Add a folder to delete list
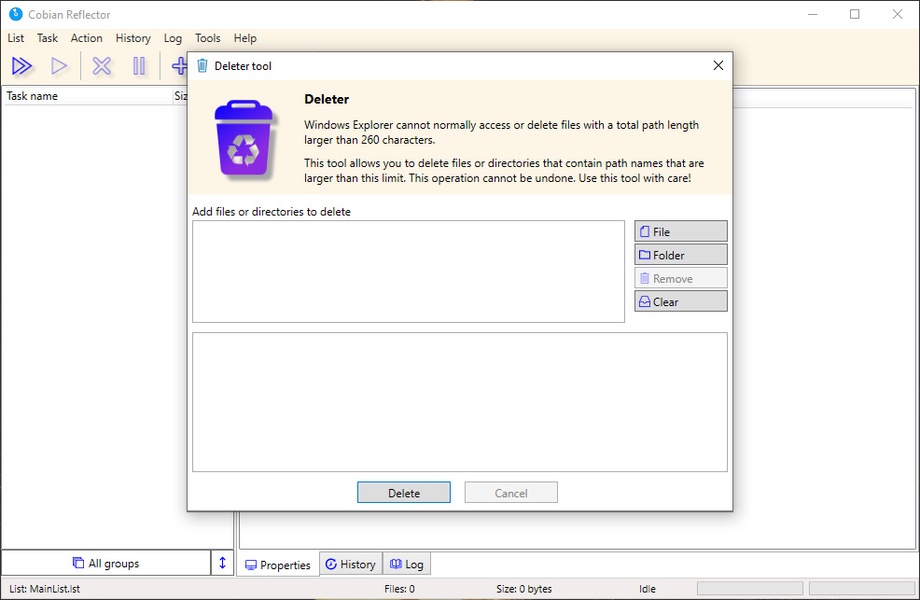This screenshot has height=600, width=920. [681, 255]
